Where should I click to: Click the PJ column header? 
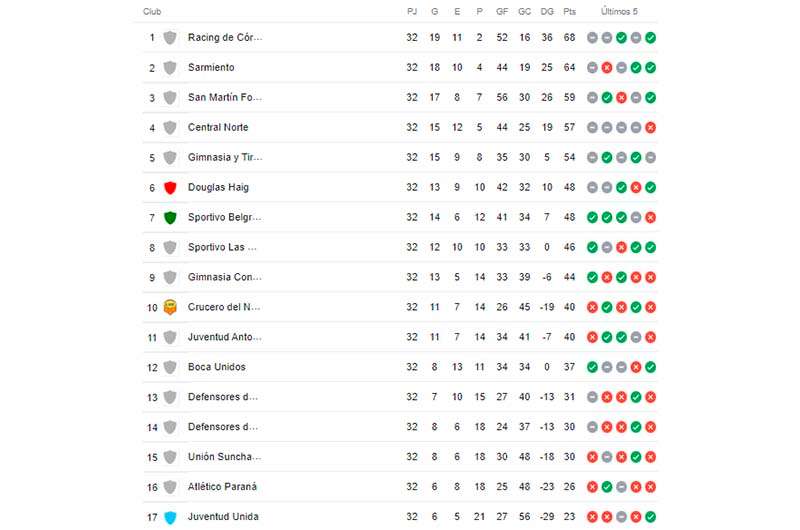(412, 11)
